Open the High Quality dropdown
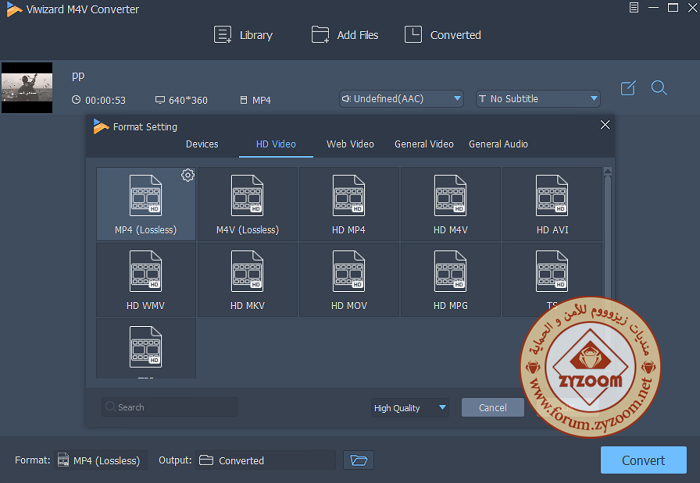The width and height of the screenshot is (700, 483). tap(409, 408)
